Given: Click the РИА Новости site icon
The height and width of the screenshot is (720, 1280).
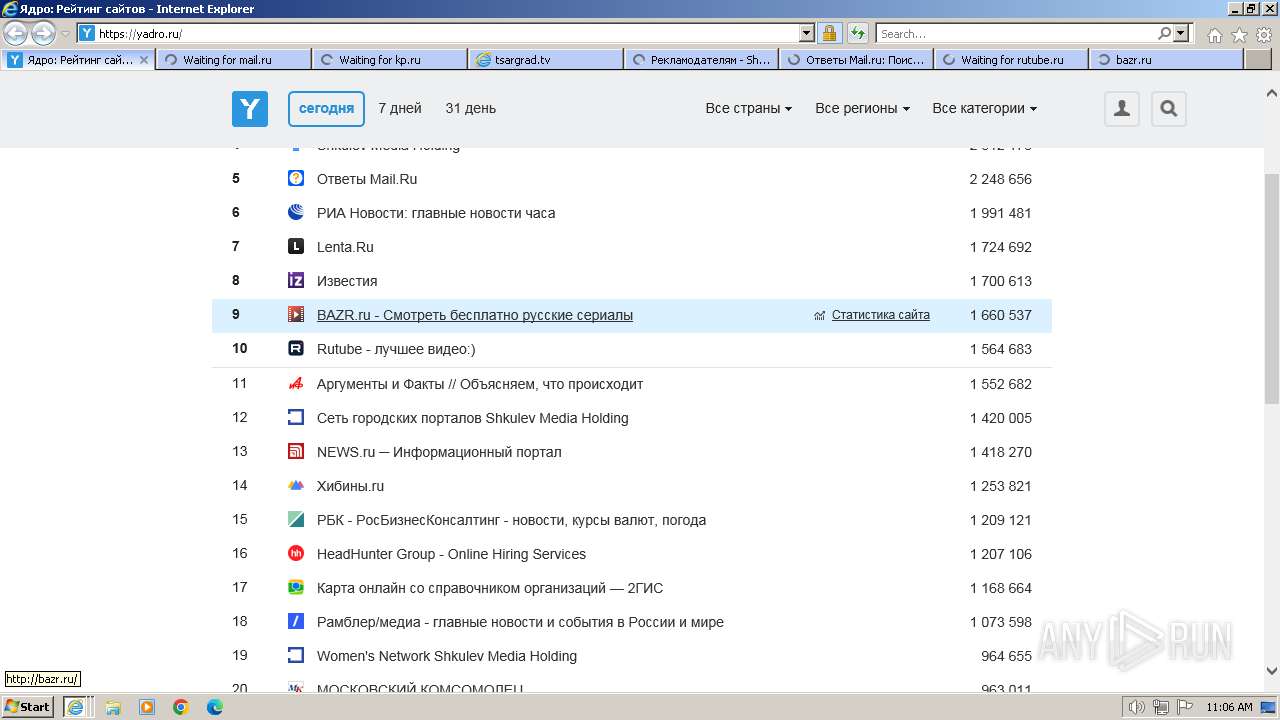Looking at the screenshot, I should (296, 213).
